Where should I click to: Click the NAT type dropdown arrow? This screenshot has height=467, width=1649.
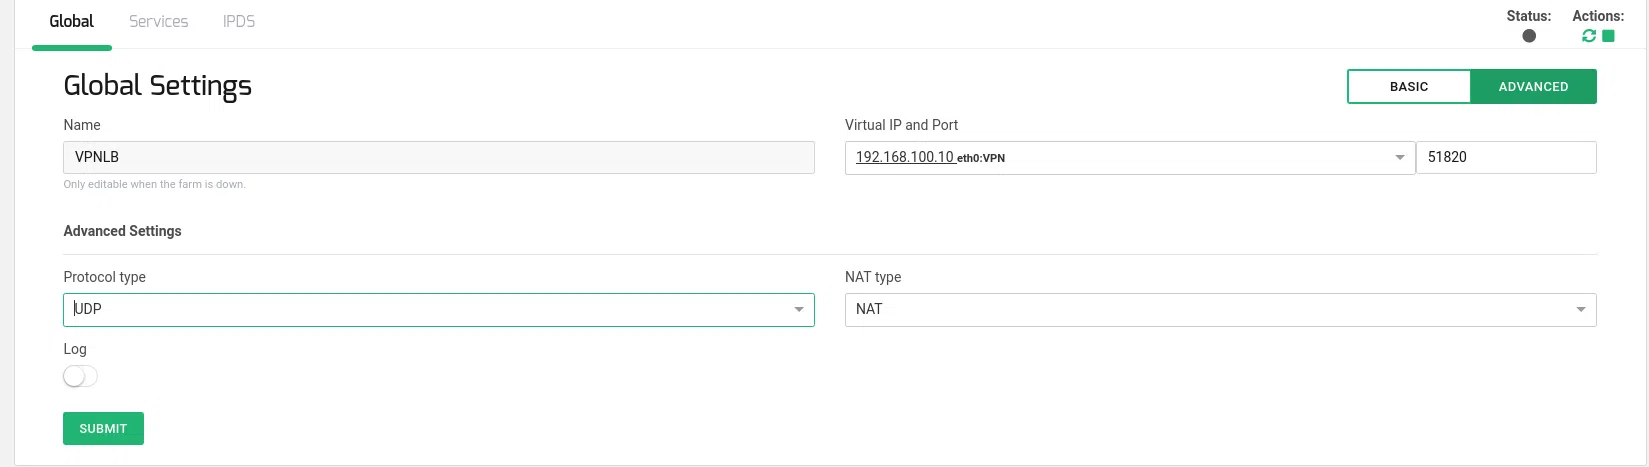pos(1581,310)
